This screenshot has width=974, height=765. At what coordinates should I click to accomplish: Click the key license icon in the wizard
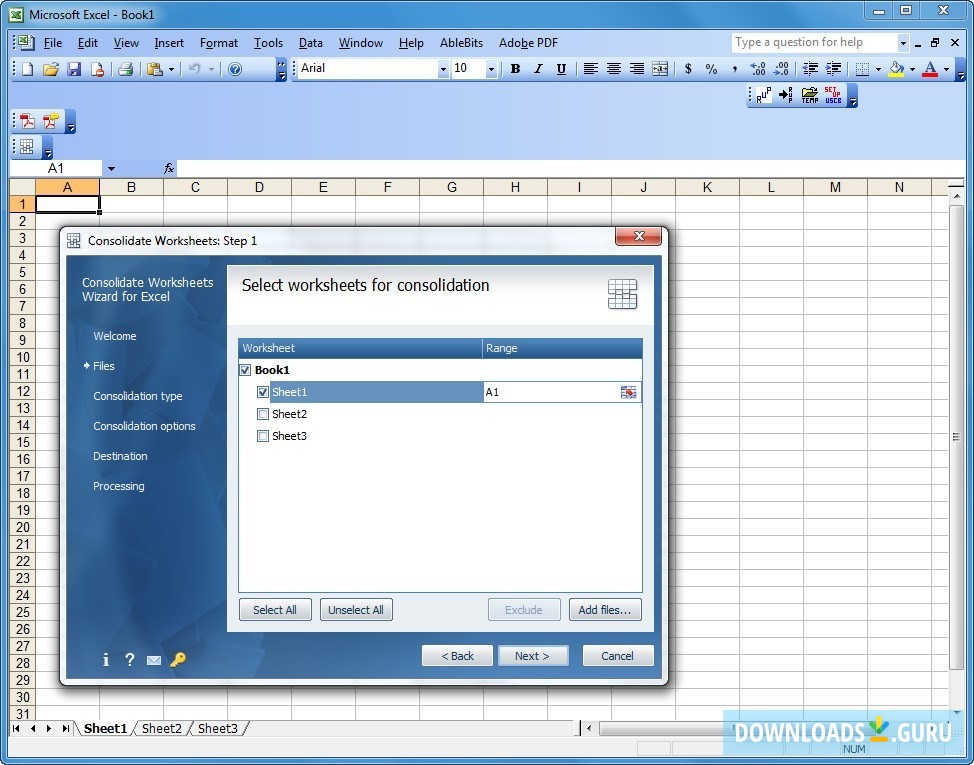click(178, 659)
